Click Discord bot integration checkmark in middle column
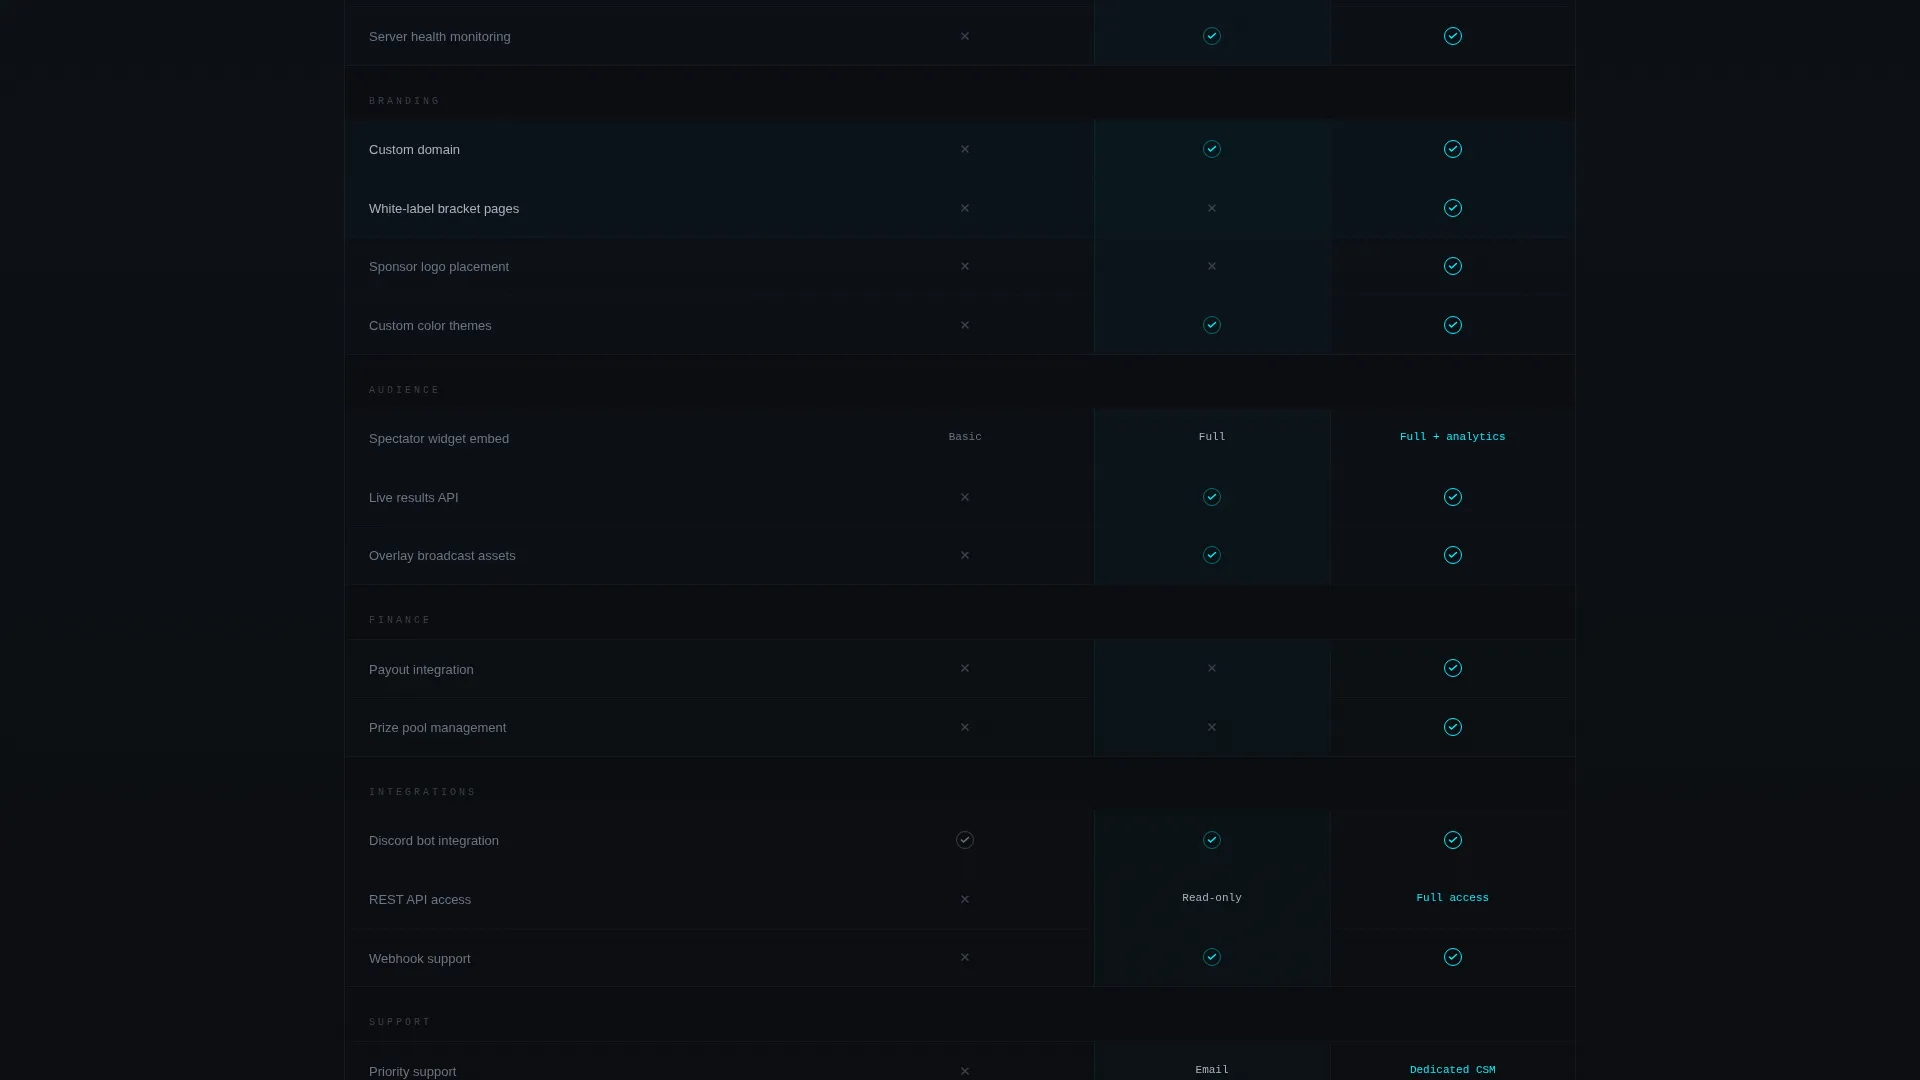Image resolution: width=1920 pixels, height=1080 pixels. 1212,840
